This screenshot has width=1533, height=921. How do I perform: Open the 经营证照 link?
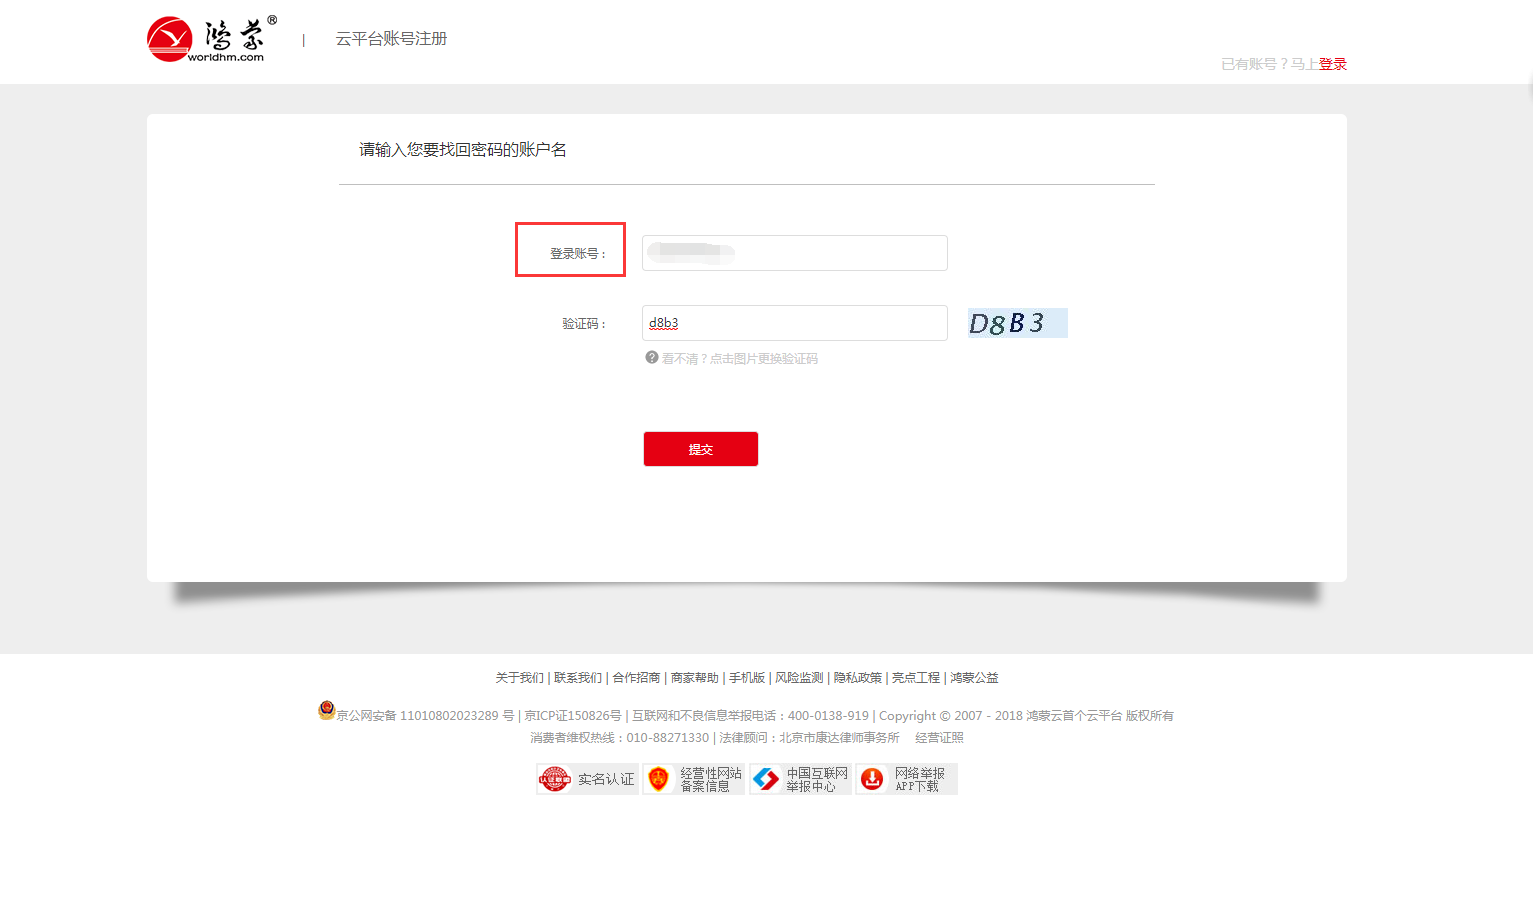pyautogui.click(x=939, y=738)
